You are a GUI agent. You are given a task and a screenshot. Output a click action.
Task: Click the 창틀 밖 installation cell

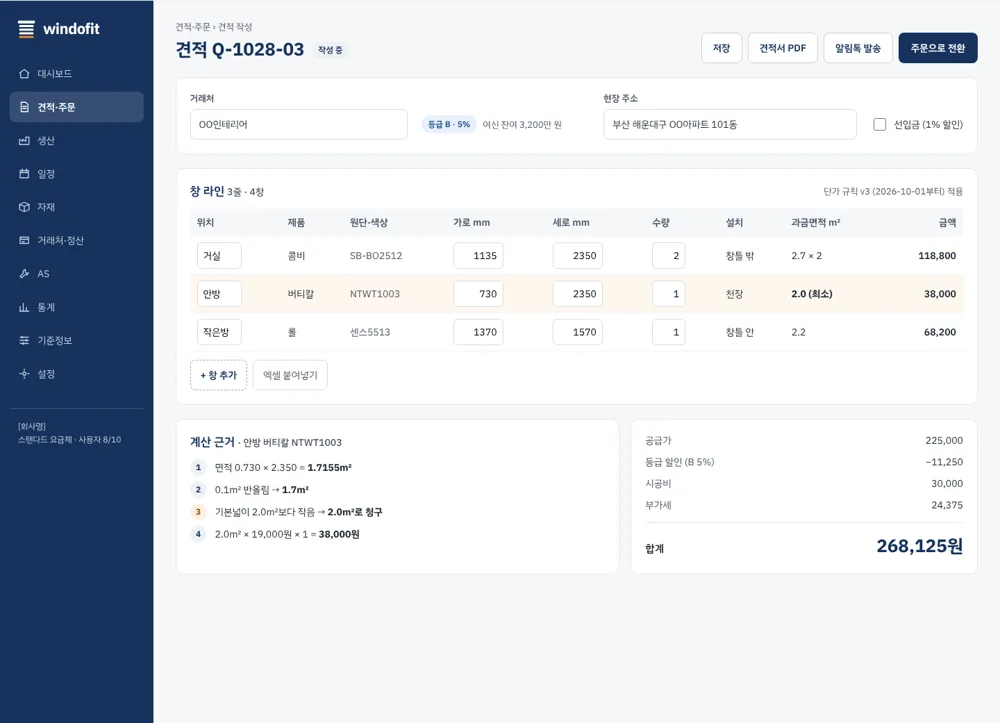tap(740, 256)
